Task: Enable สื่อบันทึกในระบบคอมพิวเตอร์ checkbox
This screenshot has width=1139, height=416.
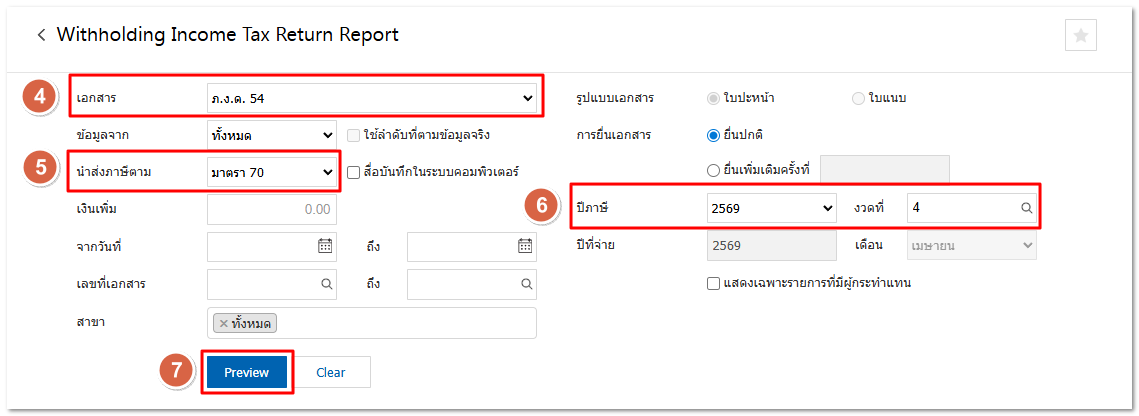Action: point(354,172)
